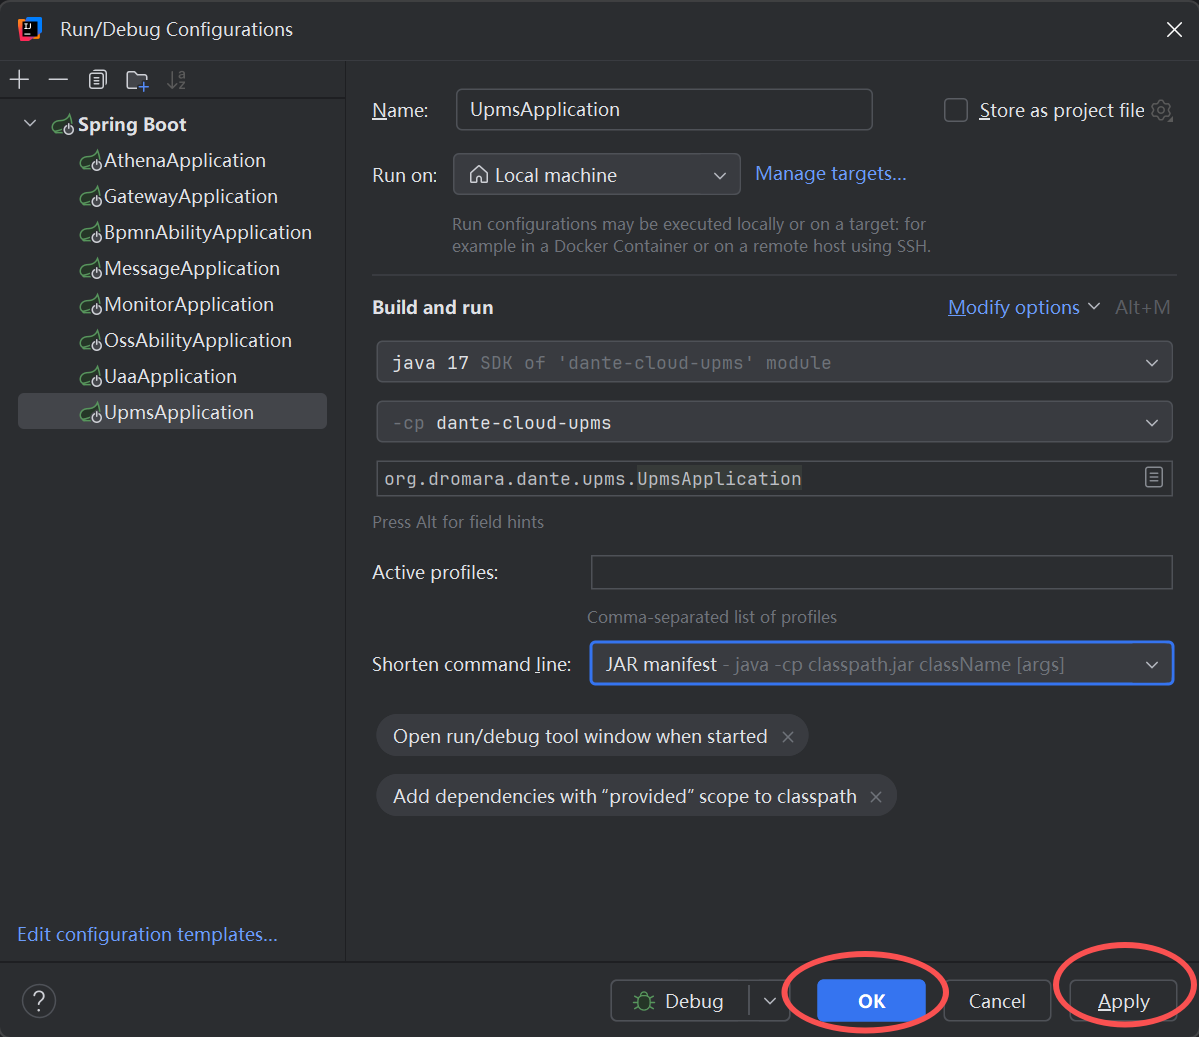Screen dimensions: 1199x1037
Task: Open the Shorten command line dropdown
Action: point(880,664)
